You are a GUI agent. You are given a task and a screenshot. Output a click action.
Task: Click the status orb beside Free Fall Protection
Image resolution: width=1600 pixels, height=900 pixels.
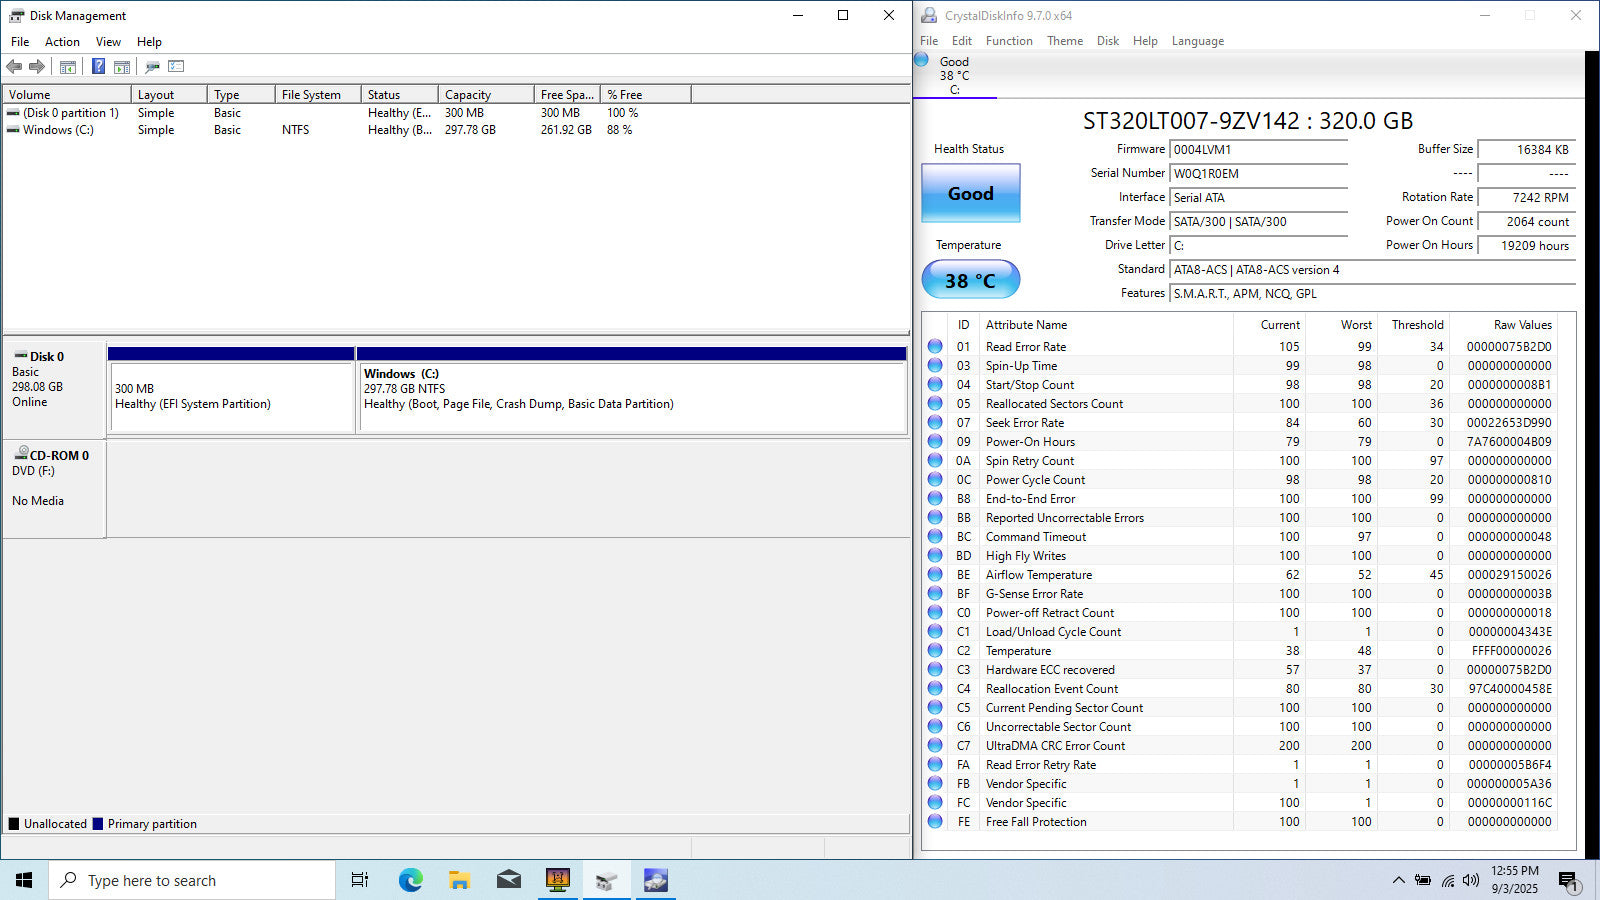935,821
